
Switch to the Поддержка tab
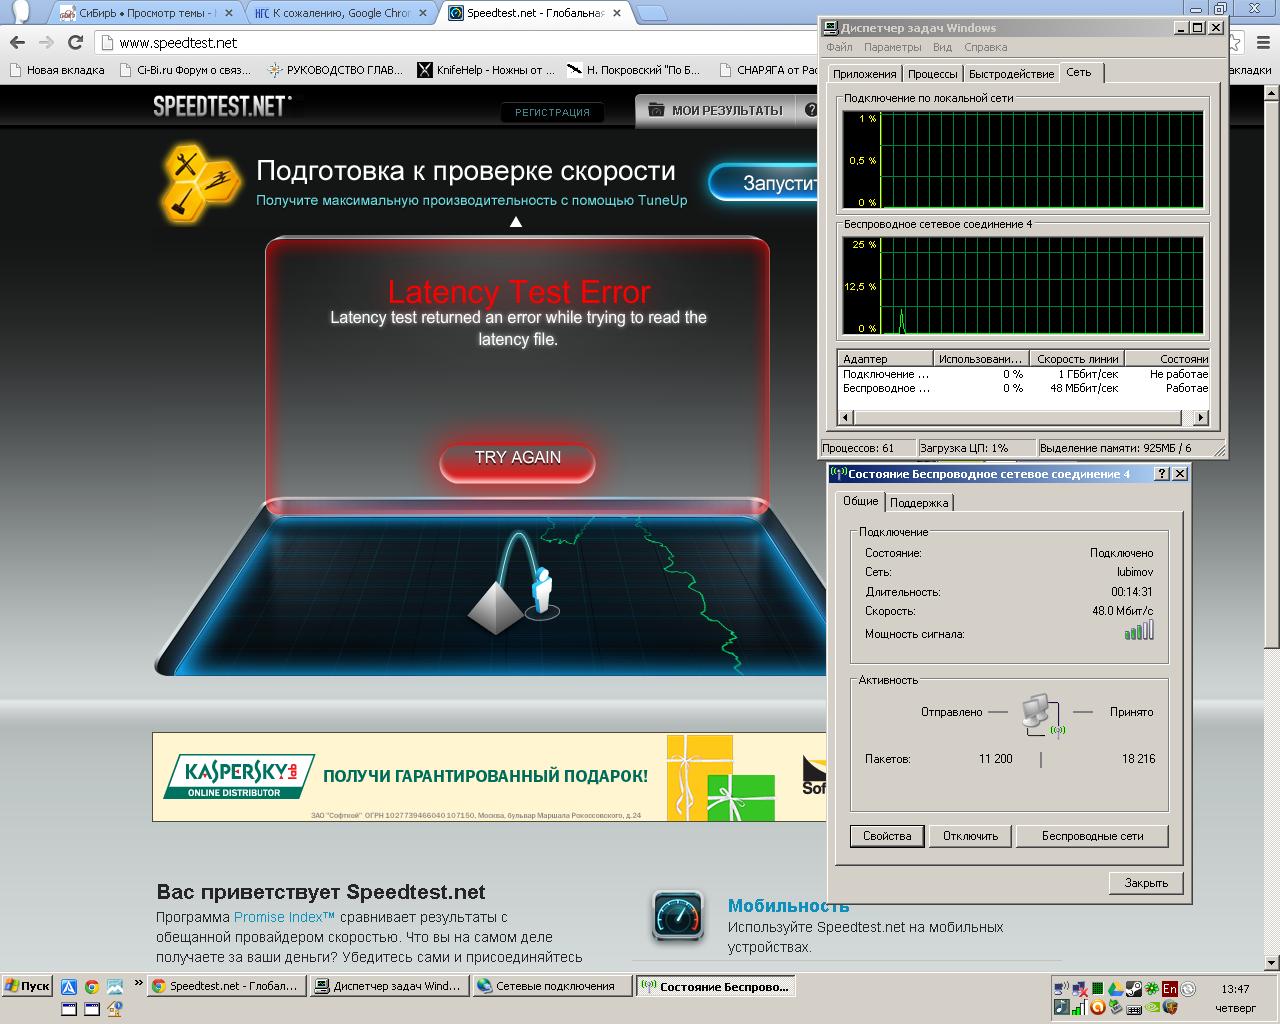[919, 503]
